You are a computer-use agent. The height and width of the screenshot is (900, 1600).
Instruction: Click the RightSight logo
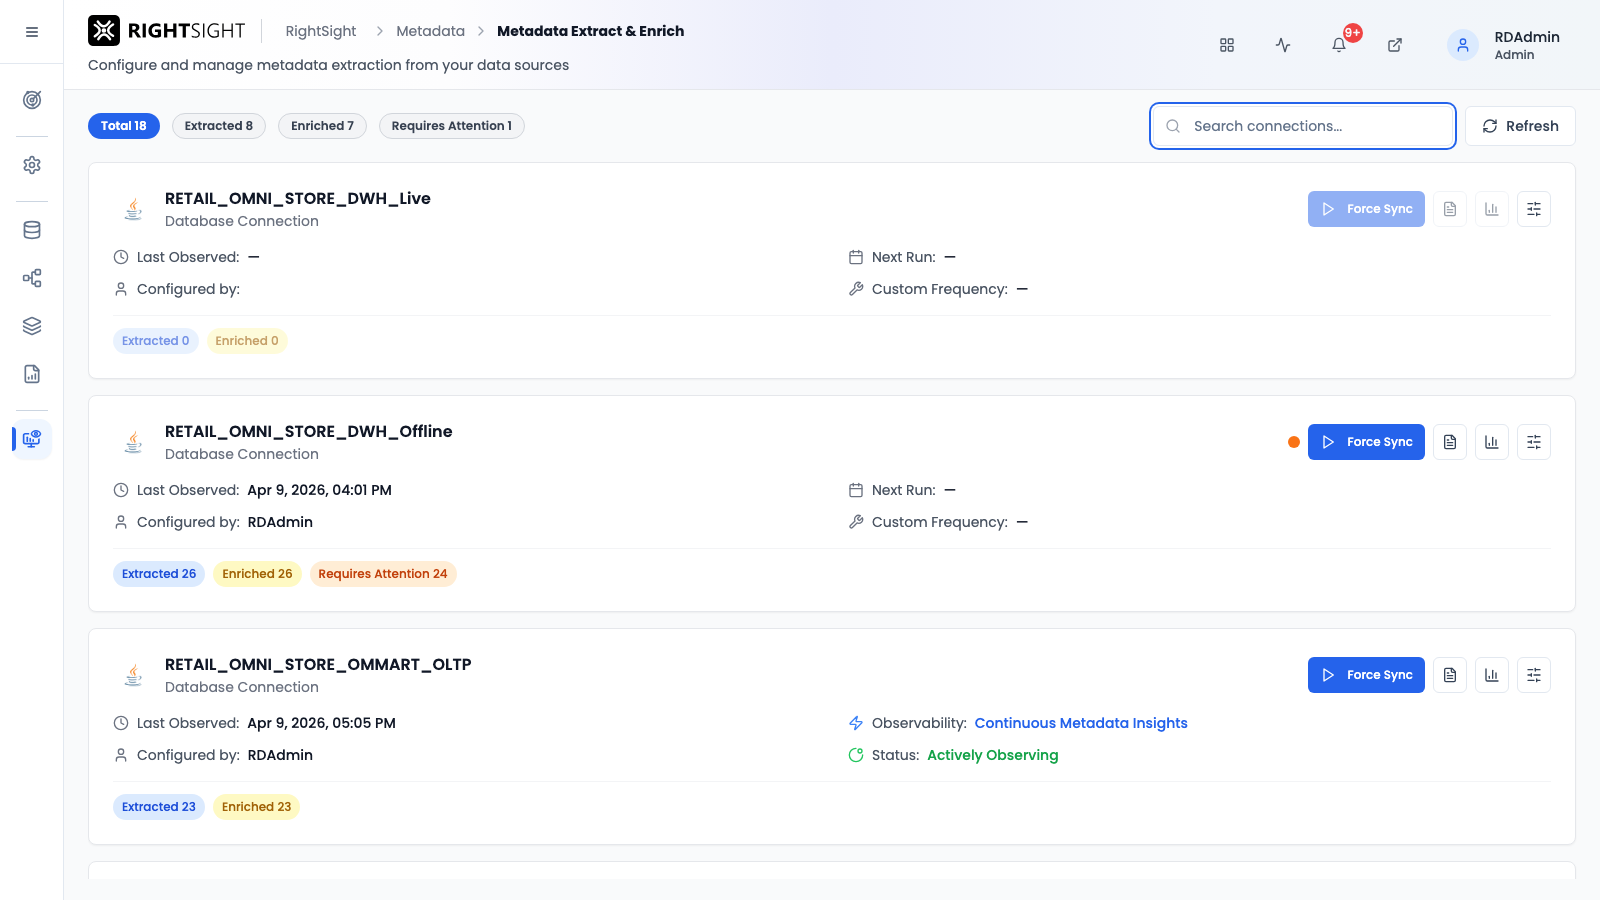167,31
